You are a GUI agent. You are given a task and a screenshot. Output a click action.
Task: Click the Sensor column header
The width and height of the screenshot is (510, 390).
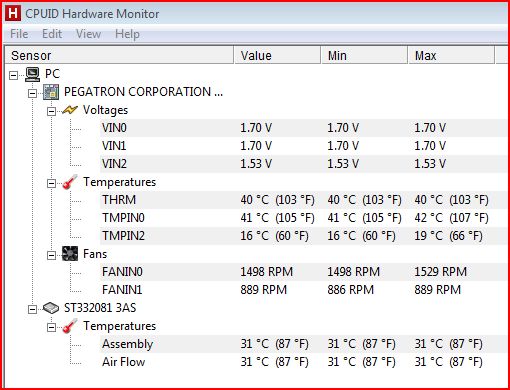tap(119, 55)
